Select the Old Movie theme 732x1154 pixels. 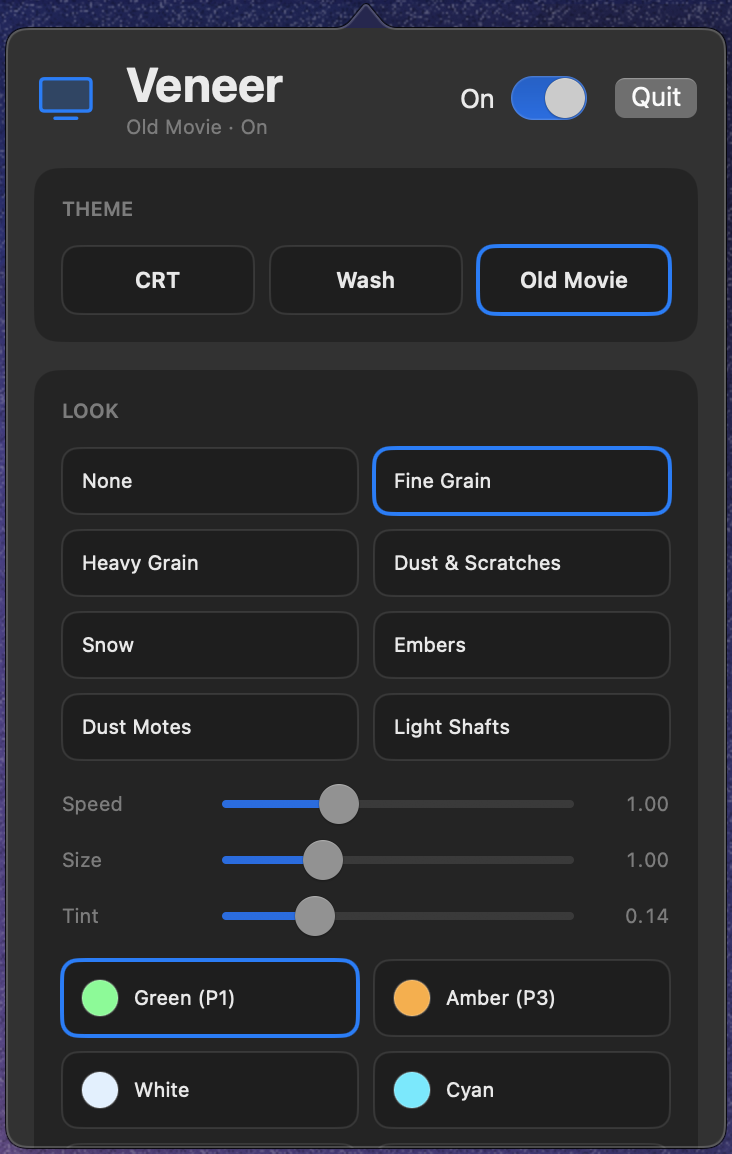574,280
